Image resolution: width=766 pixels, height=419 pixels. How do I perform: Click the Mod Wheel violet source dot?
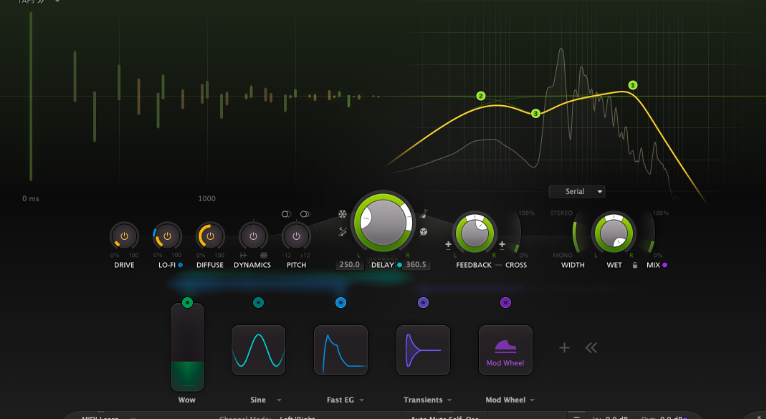point(506,302)
